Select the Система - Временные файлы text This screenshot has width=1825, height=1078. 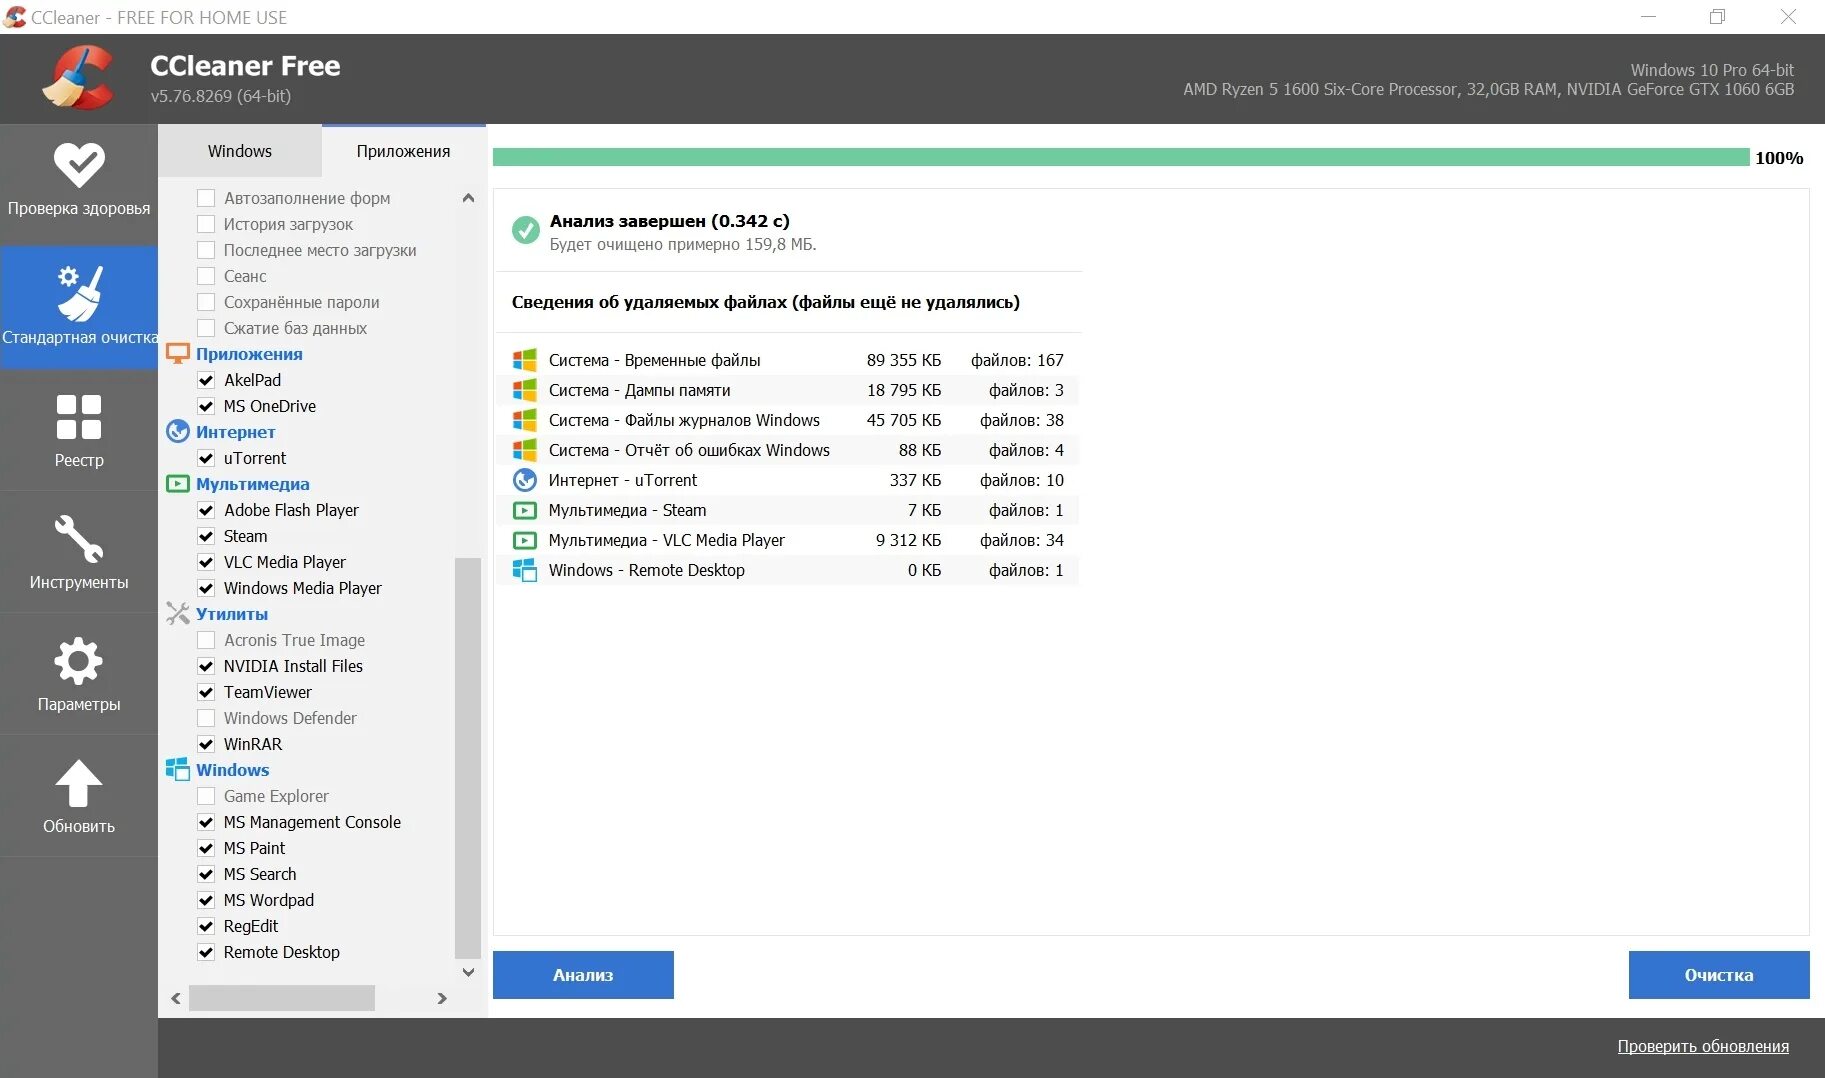click(x=655, y=360)
